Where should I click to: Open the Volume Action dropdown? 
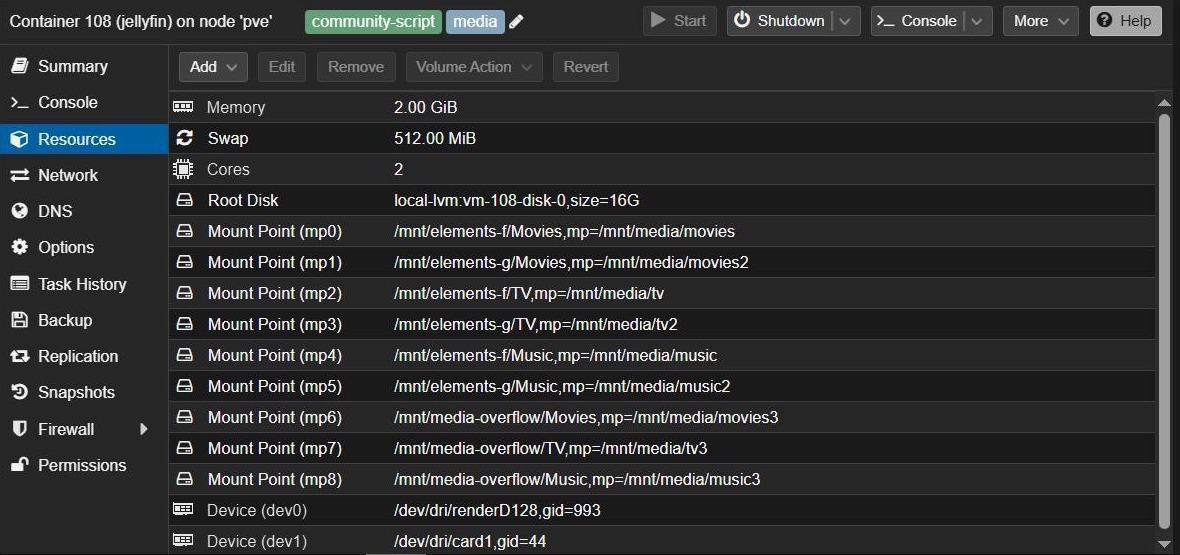click(x=474, y=67)
